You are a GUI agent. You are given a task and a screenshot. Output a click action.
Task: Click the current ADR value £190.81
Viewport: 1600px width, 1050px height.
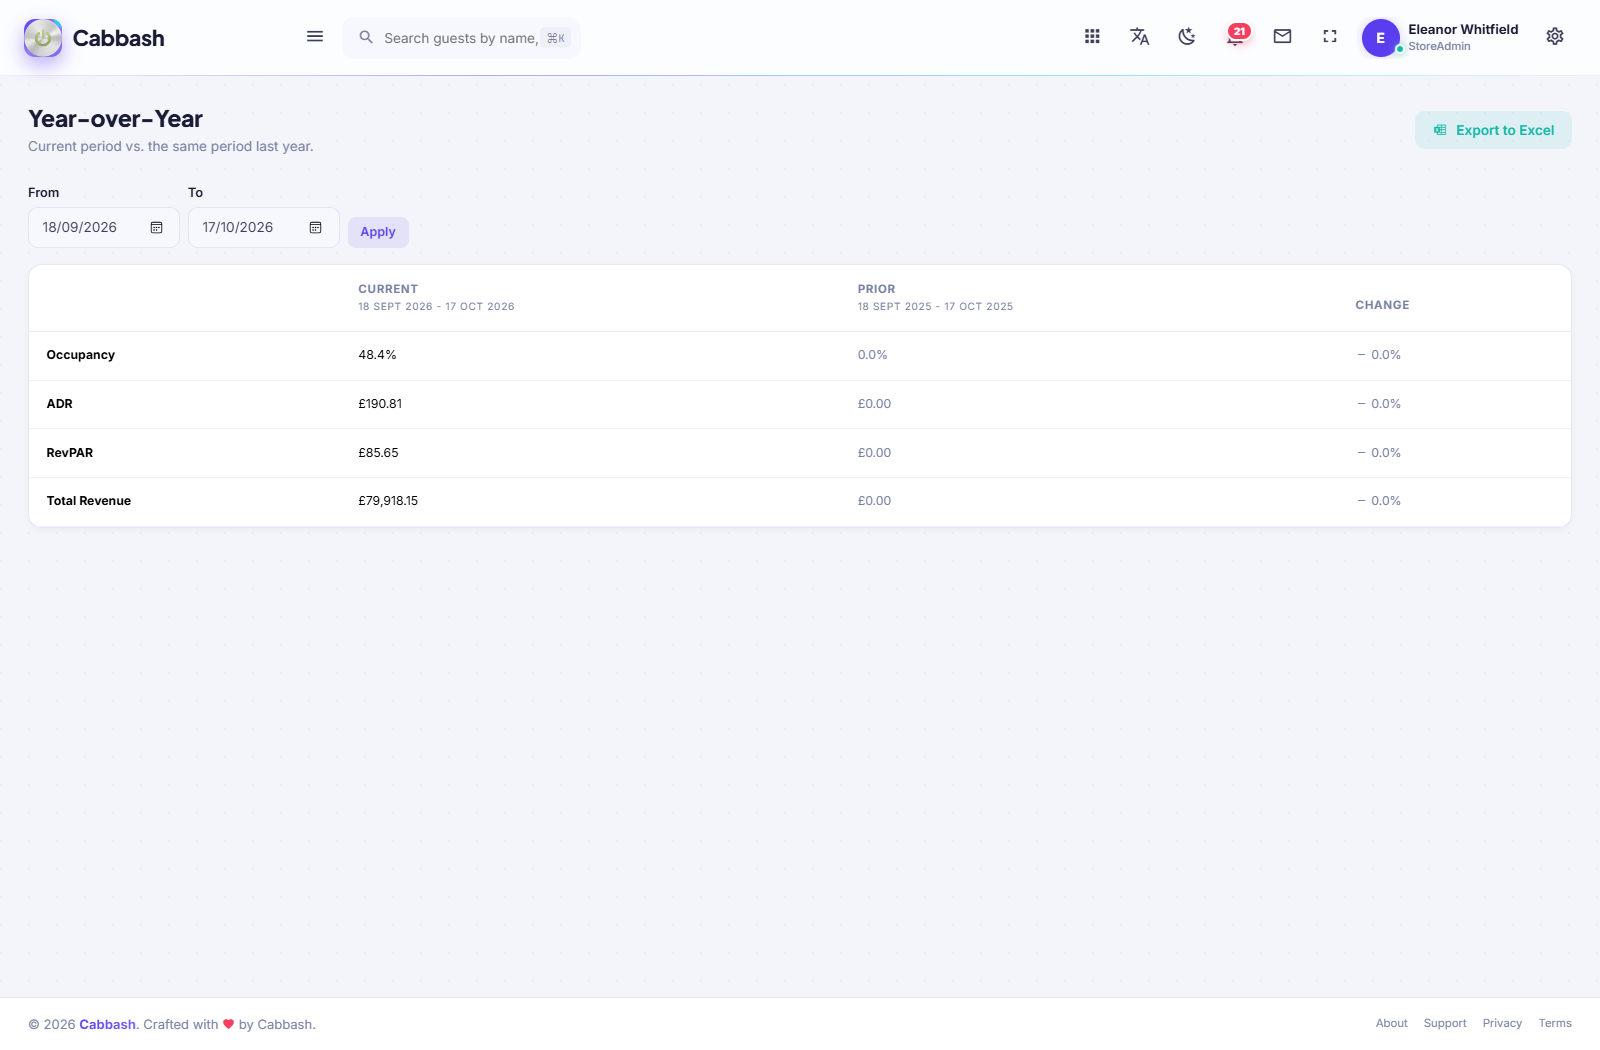tap(380, 404)
